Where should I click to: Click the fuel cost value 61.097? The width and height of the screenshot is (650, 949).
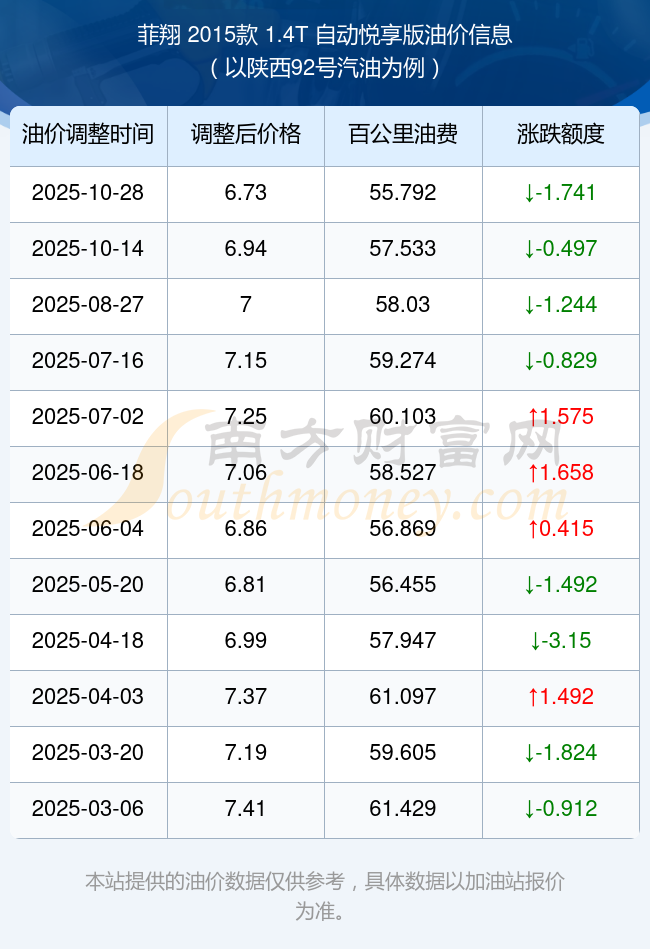click(x=403, y=696)
